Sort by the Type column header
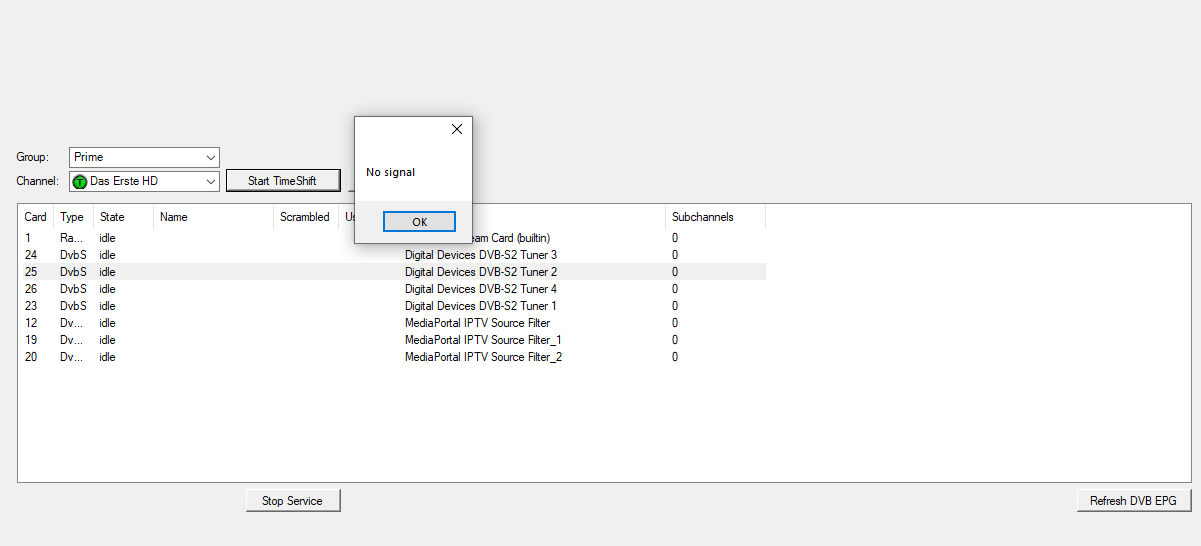 [72, 217]
